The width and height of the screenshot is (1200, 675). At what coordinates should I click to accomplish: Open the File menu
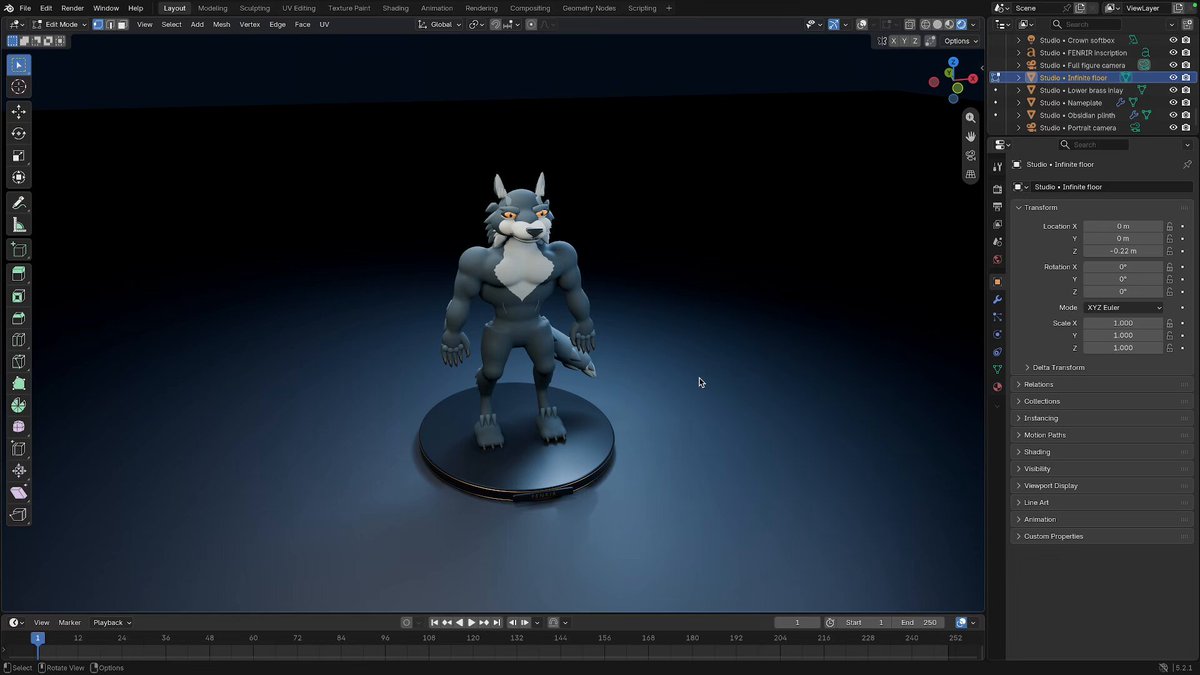tap(25, 8)
